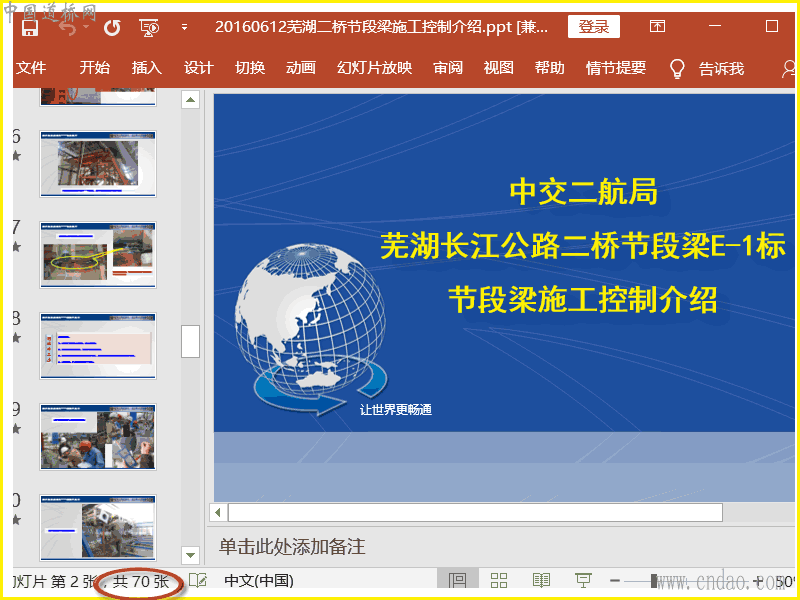Click the text 芜湖长江公路二桥节段梁E-1标
This screenshot has width=800, height=600.
click(582, 246)
